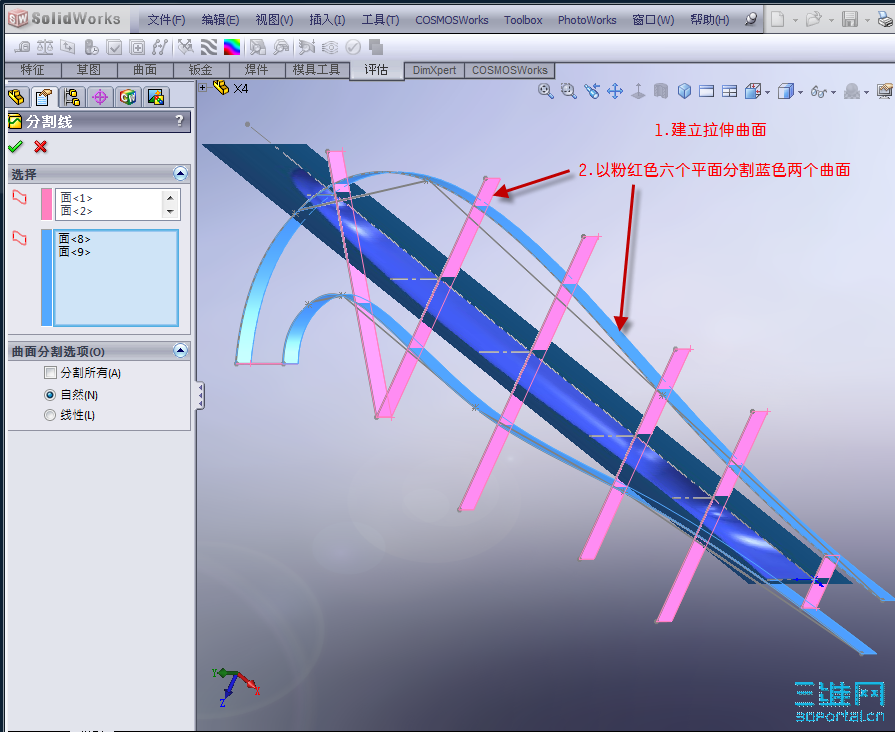Open ConfigurationManager tab icon
The image size is (895, 732).
[x=72, y=97]
